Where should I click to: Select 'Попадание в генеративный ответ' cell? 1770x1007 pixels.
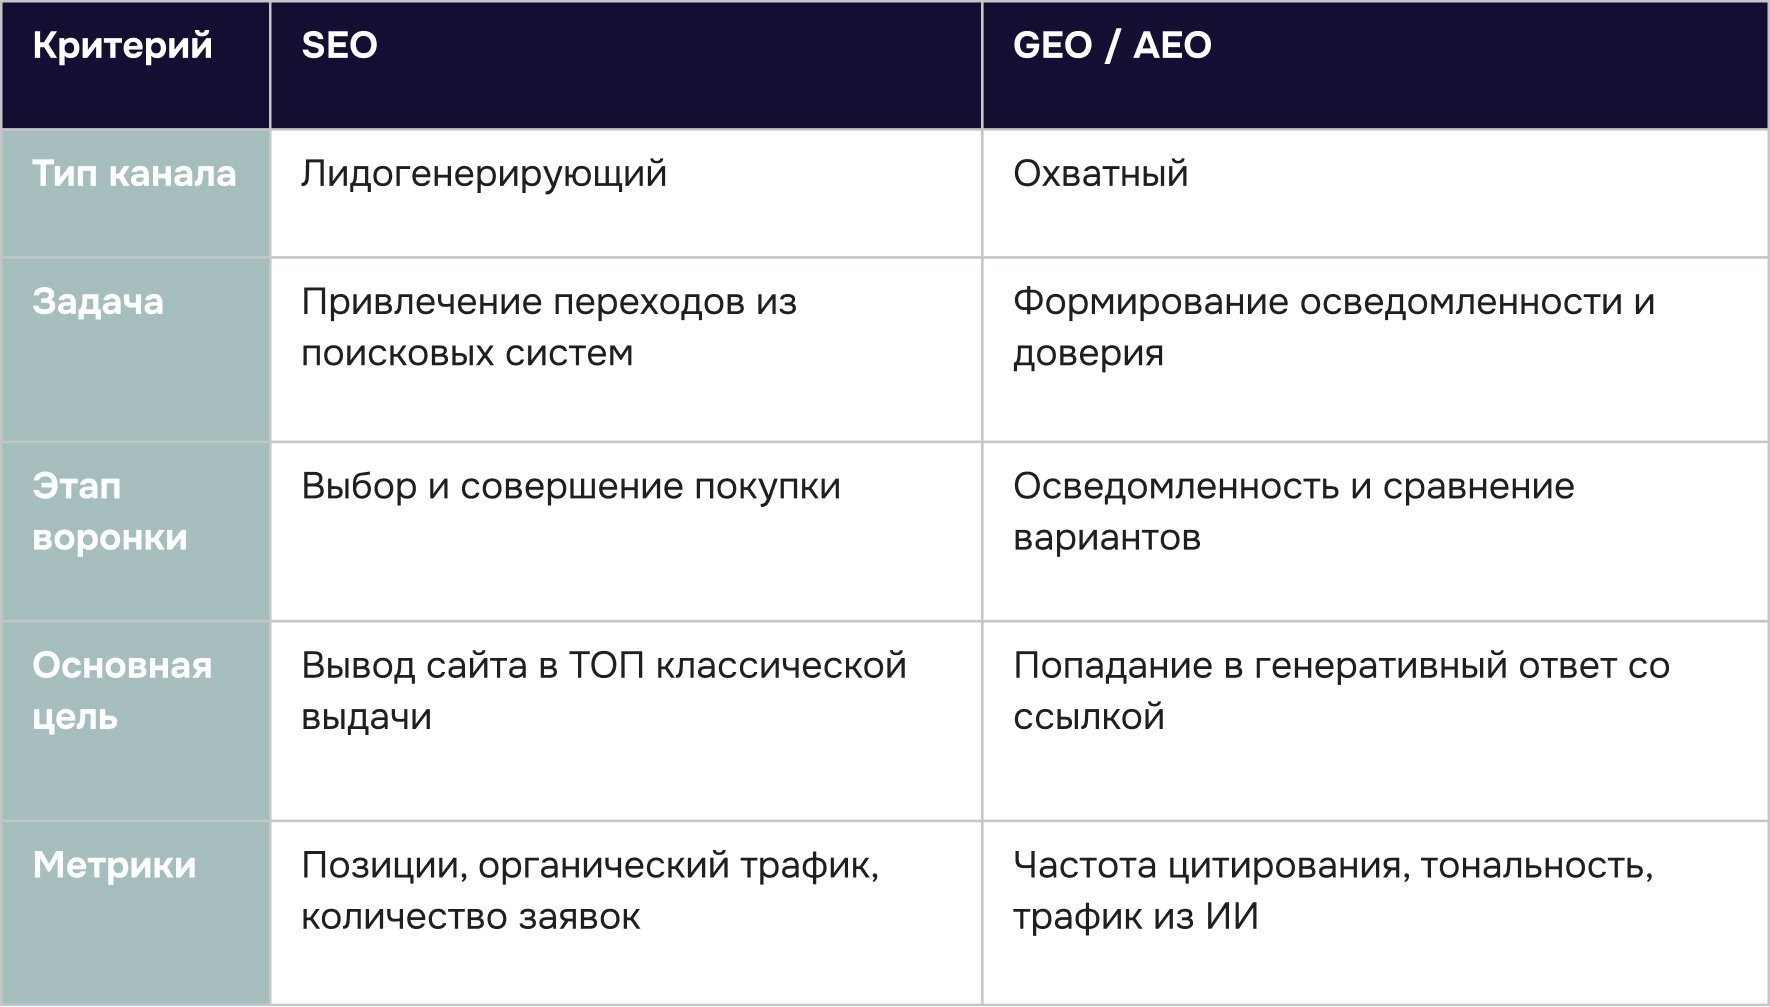tap(1375, 721)
